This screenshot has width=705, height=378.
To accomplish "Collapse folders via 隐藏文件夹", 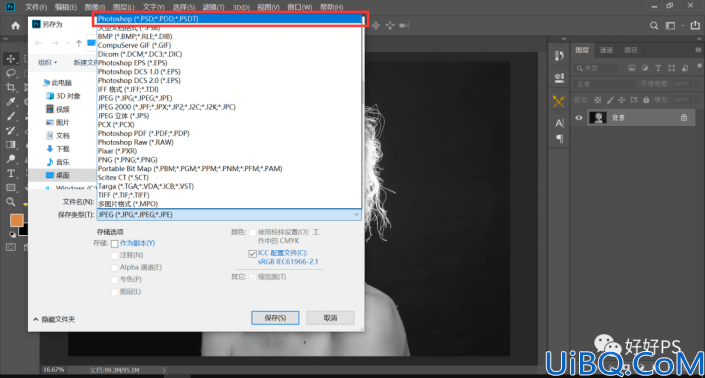I will tap(54, 320).
